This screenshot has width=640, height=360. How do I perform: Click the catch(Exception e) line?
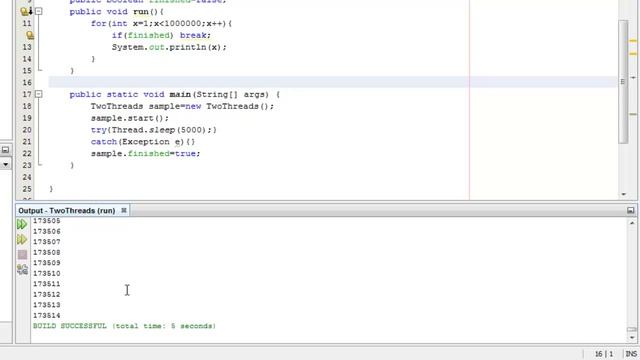pyautogui.click(x=143, y=142)
